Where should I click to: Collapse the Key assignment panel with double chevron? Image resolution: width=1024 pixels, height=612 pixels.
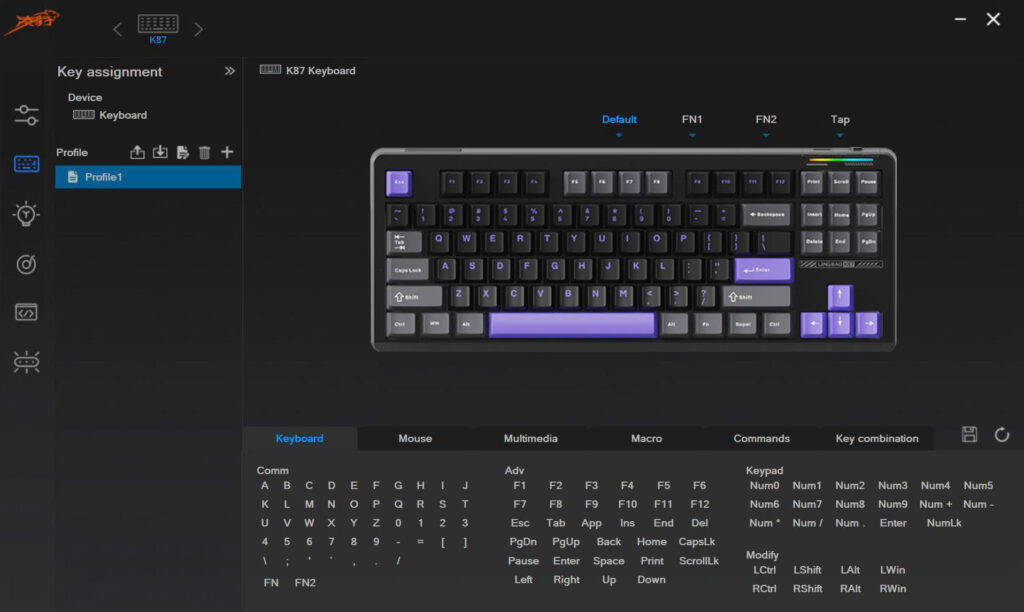click(229, 71)
